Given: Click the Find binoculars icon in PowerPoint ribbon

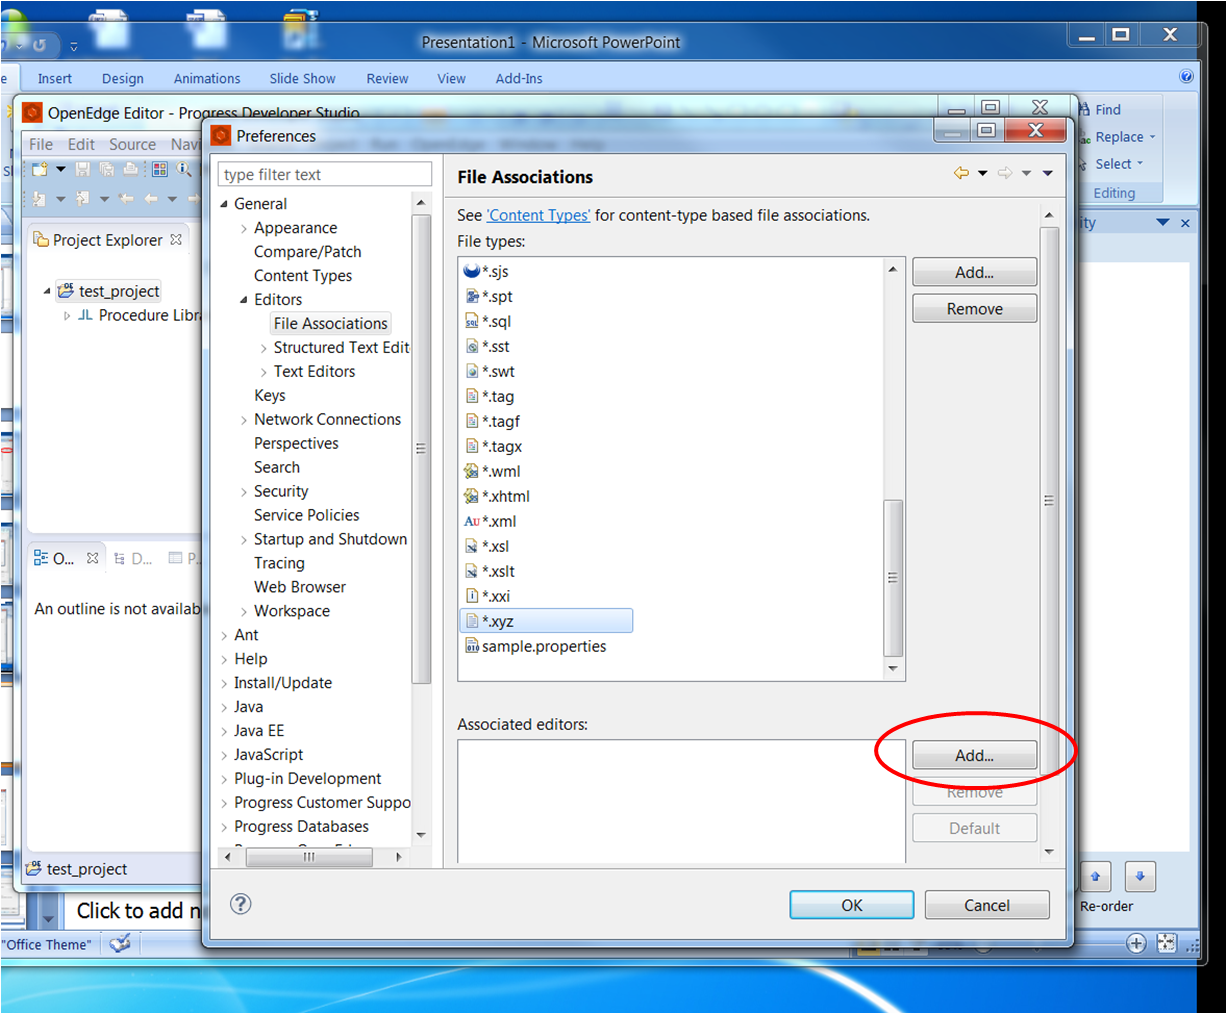Looking at the screenshot, I should click(x=1084, y=109).
